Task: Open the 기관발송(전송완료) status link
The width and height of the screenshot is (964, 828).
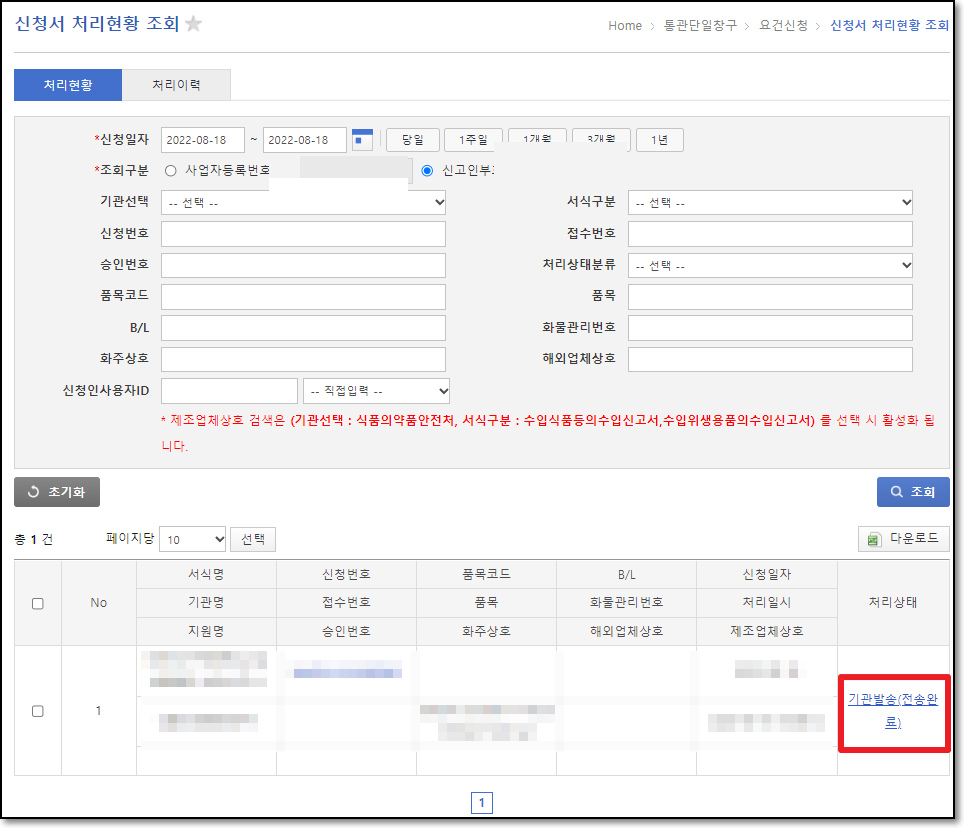Action: pos(893,711)
